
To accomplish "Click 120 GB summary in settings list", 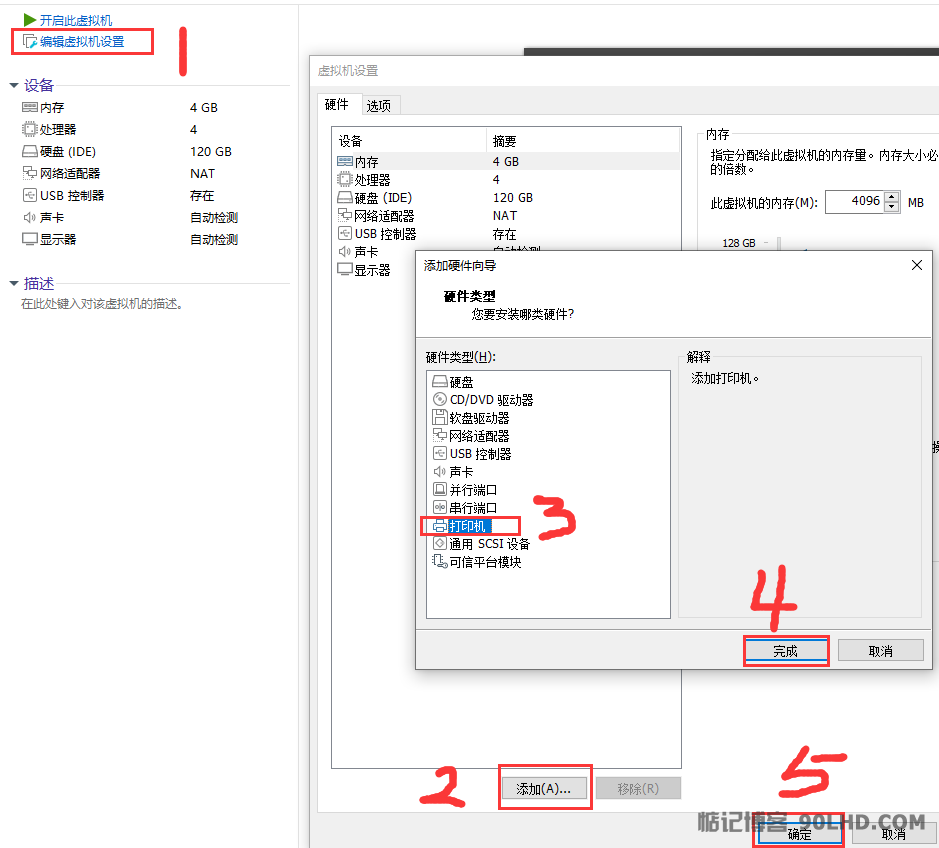I will click(x=513, y=198).
